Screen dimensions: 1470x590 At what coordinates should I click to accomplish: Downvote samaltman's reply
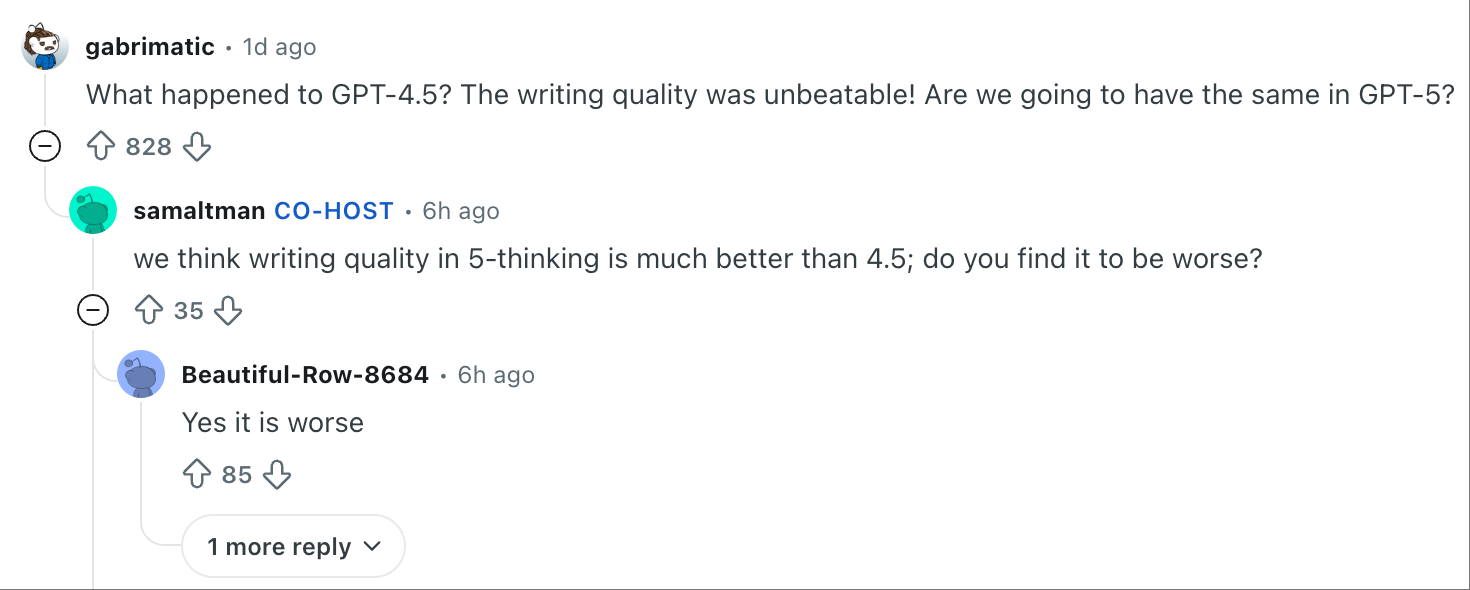pyautogui.click(x=229, y=311)
